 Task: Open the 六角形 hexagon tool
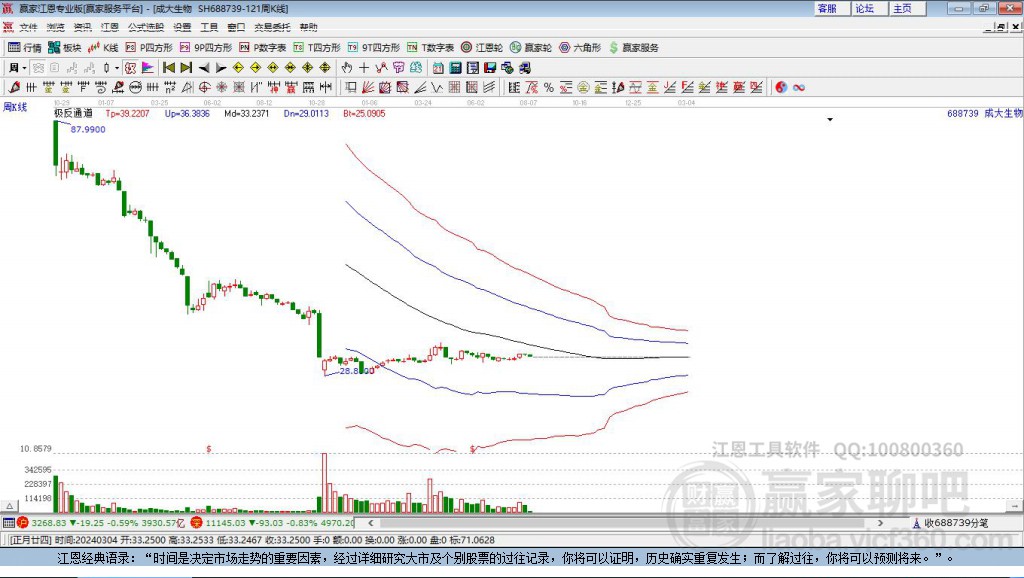coord(580,48)
